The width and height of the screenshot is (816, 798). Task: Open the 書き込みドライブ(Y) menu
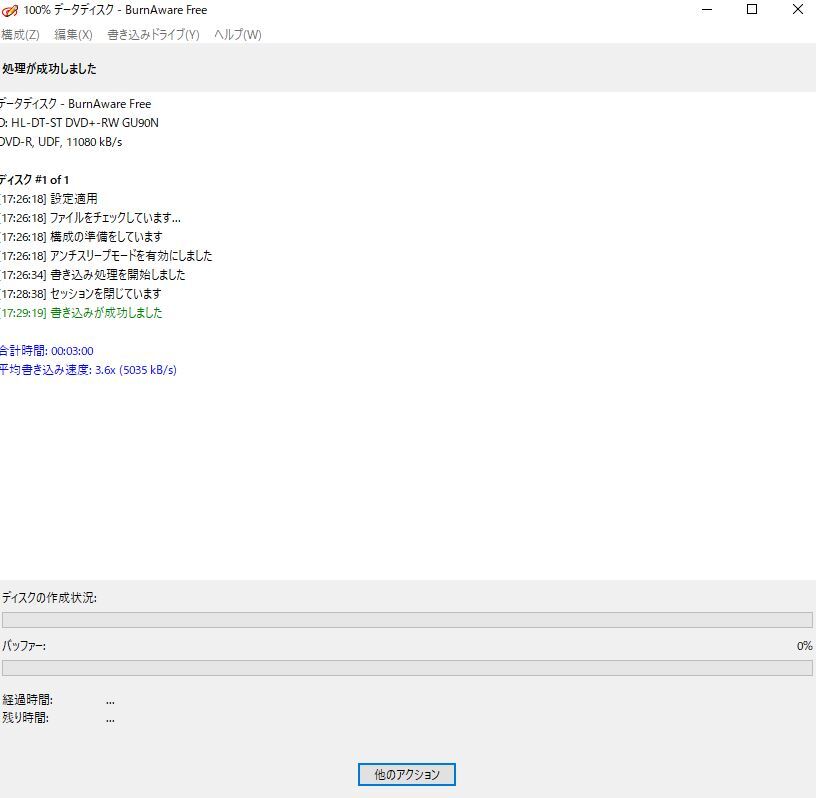[x=154, y=35]
